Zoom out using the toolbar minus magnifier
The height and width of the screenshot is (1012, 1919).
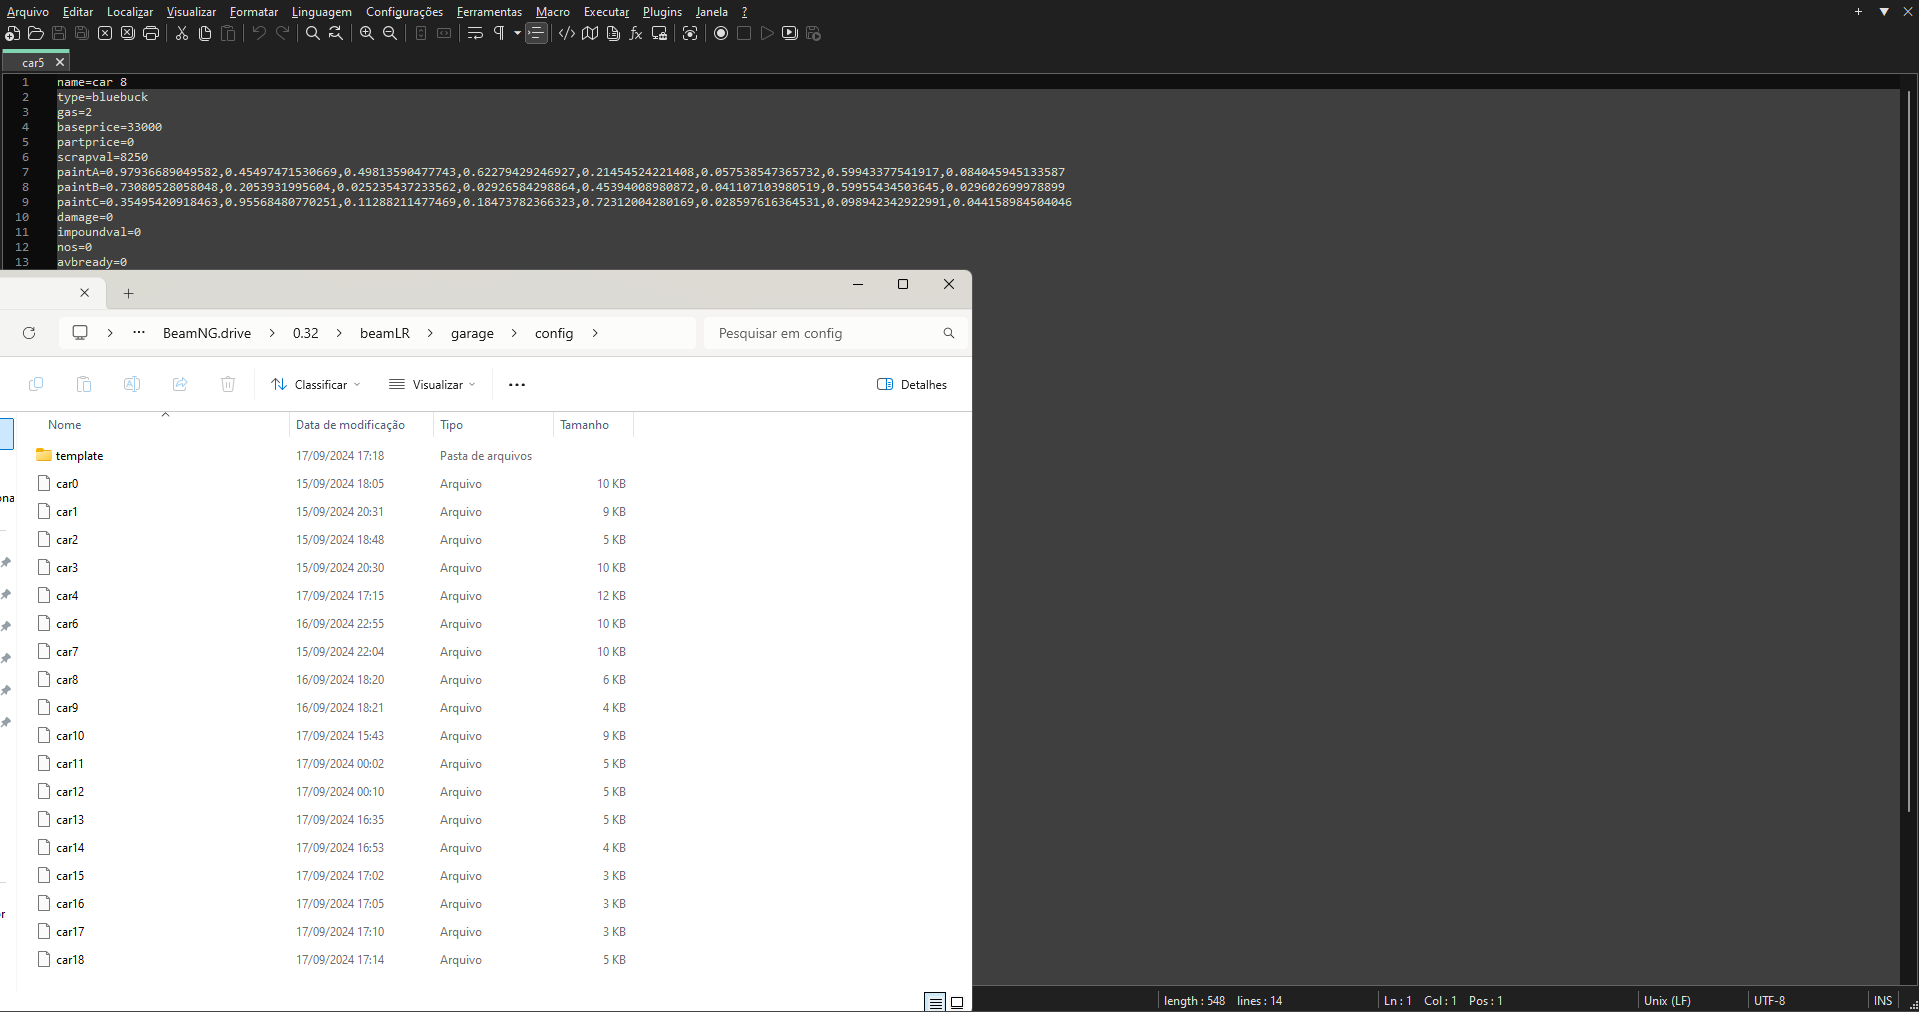coord(390,33)
